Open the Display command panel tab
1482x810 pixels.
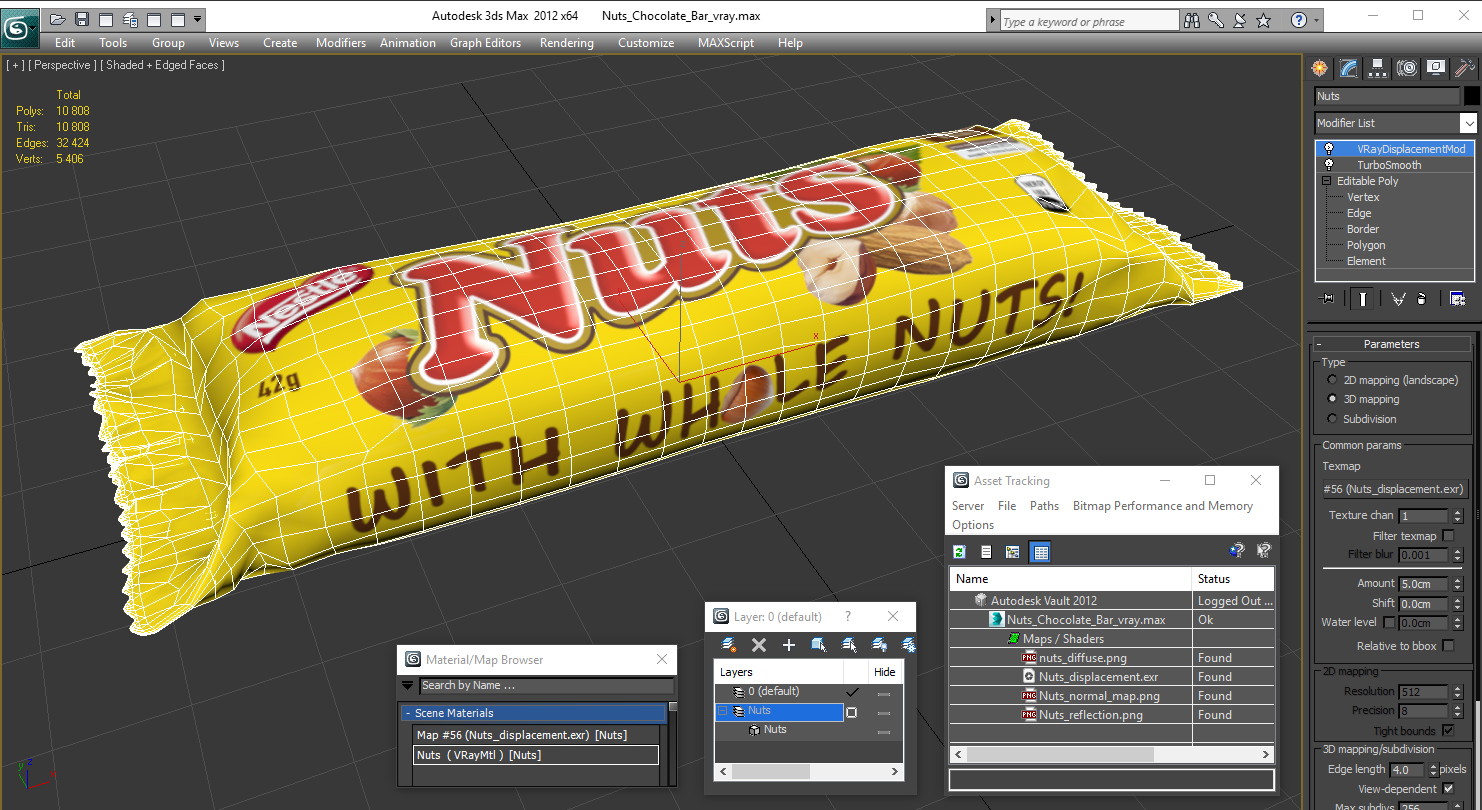coord(1436,68)
